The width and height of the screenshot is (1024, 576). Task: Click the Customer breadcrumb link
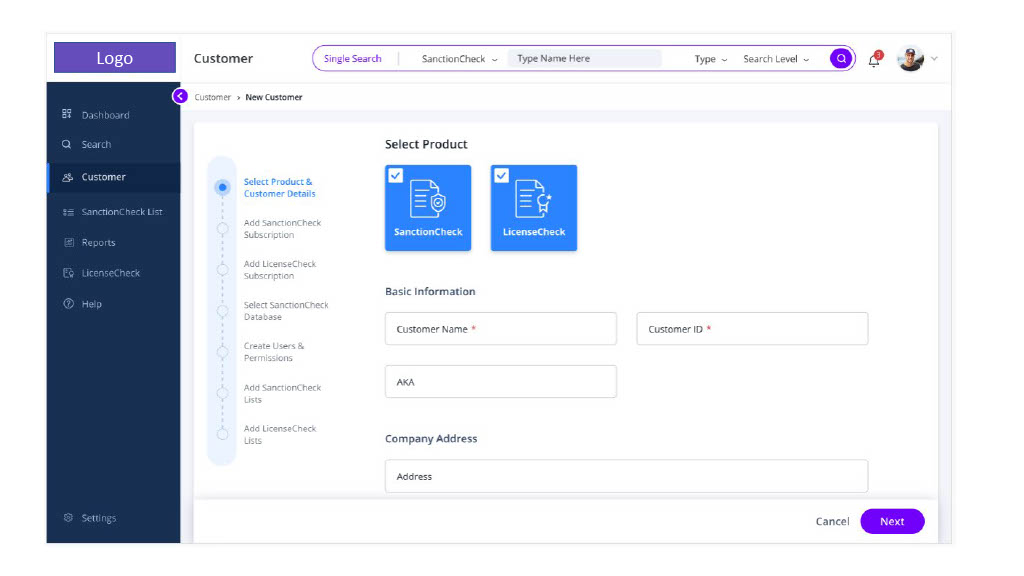tap(212, 97)
